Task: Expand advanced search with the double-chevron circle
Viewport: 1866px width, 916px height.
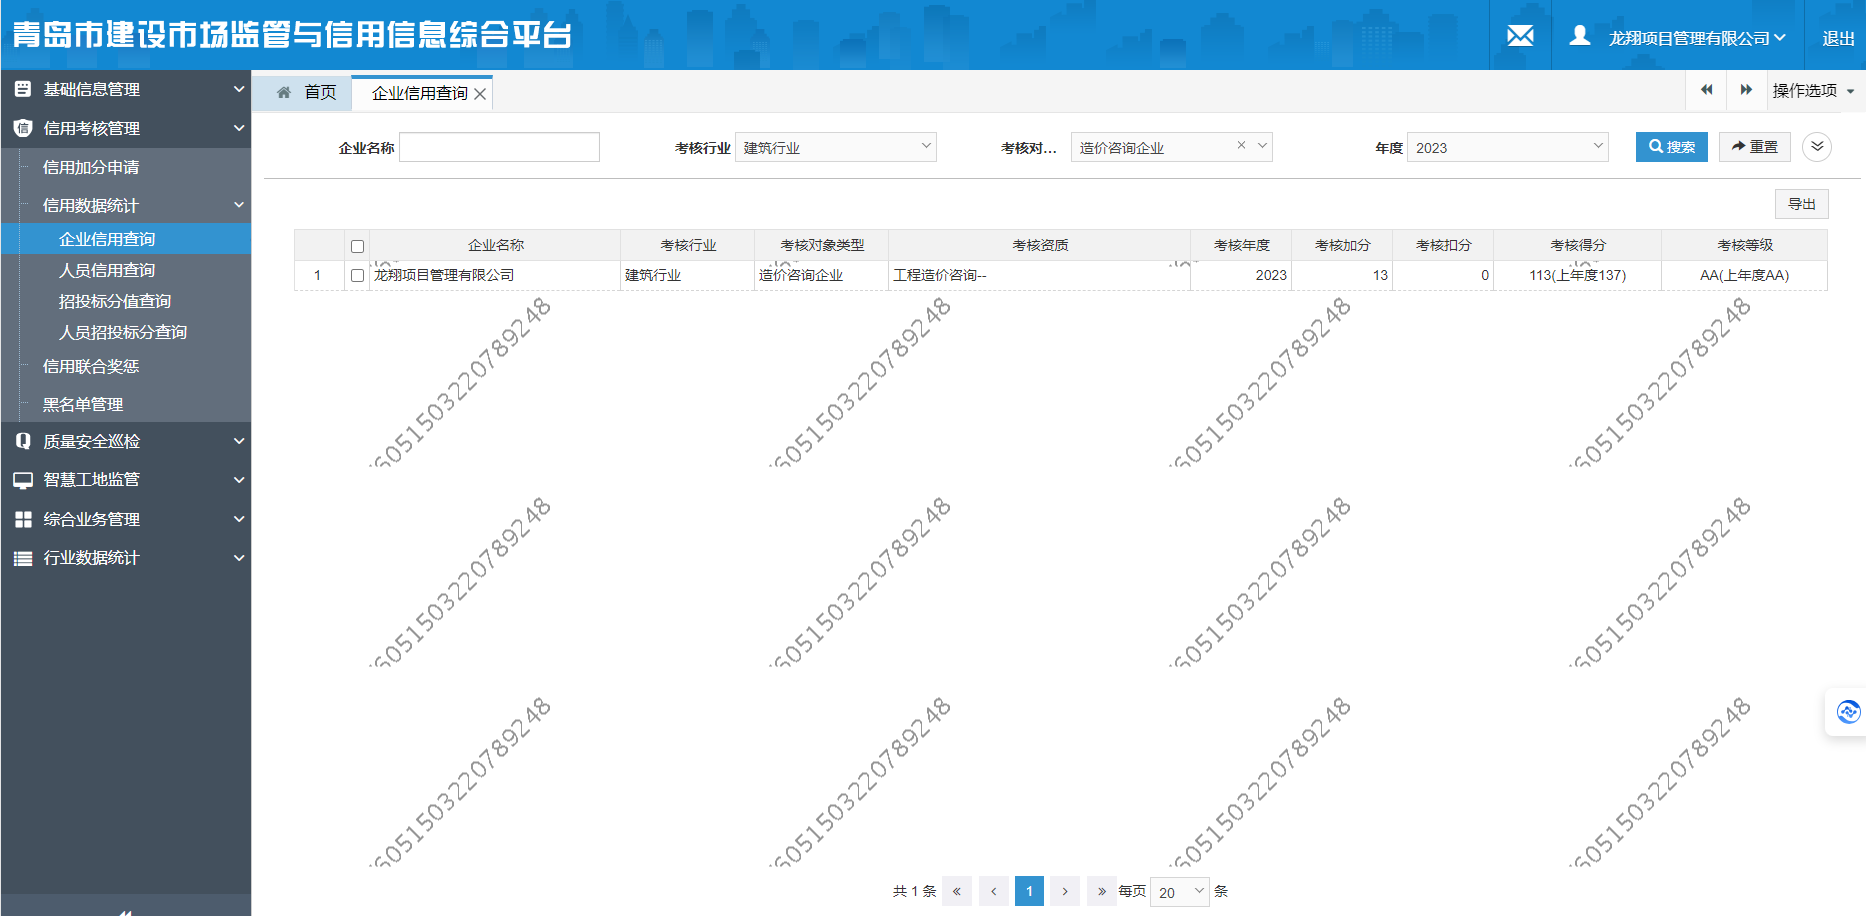Action: pos(1817,147)
